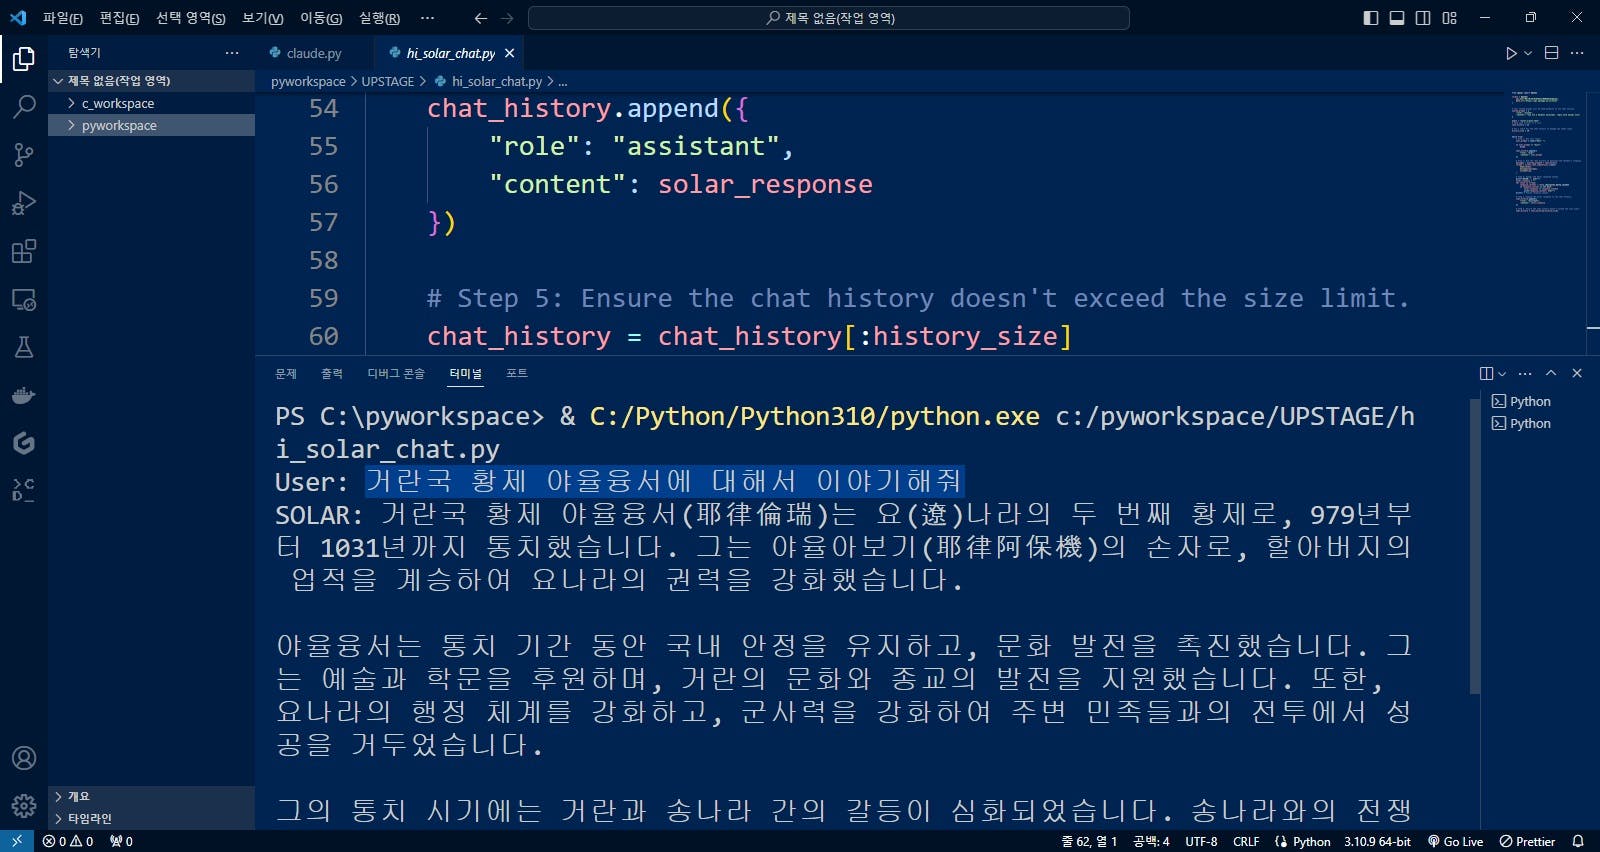Switch to the 디버그 콘솔 panel tab
Viewport: 1600px width, 852px height.
pyautogui.click(x=396, y=373)
